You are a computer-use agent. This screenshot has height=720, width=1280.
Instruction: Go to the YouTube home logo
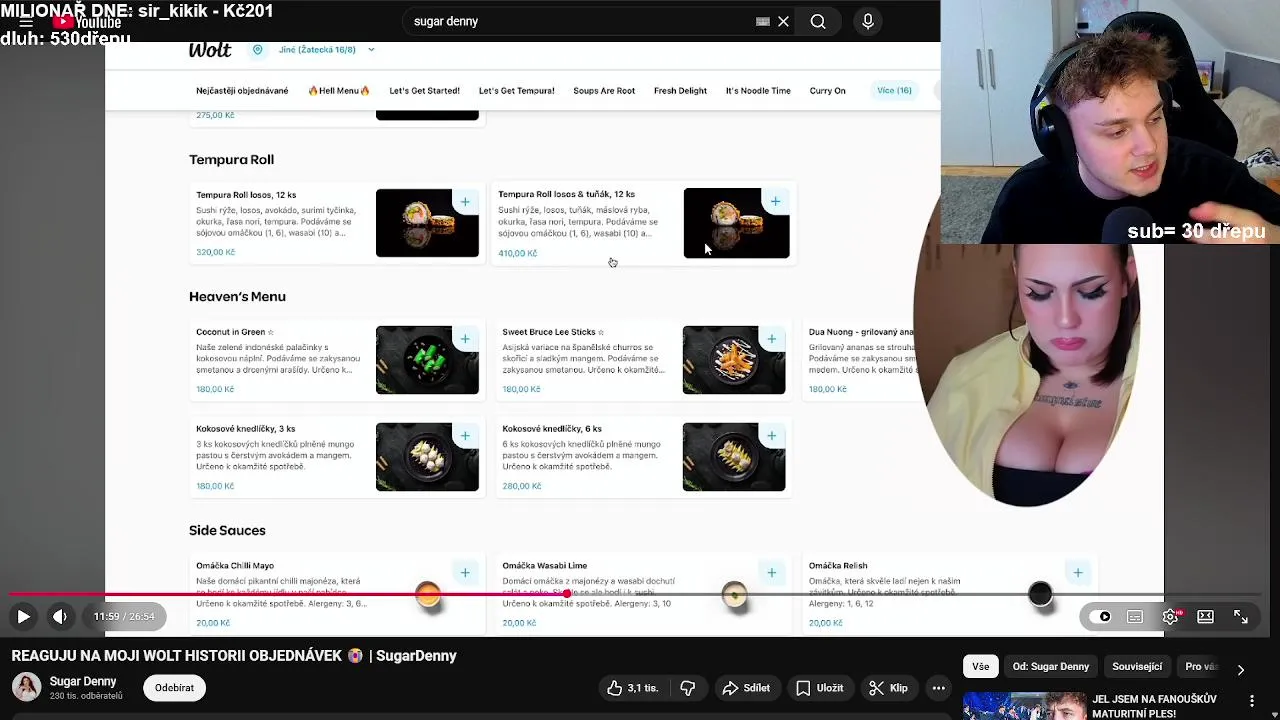(x=87, y=22)
